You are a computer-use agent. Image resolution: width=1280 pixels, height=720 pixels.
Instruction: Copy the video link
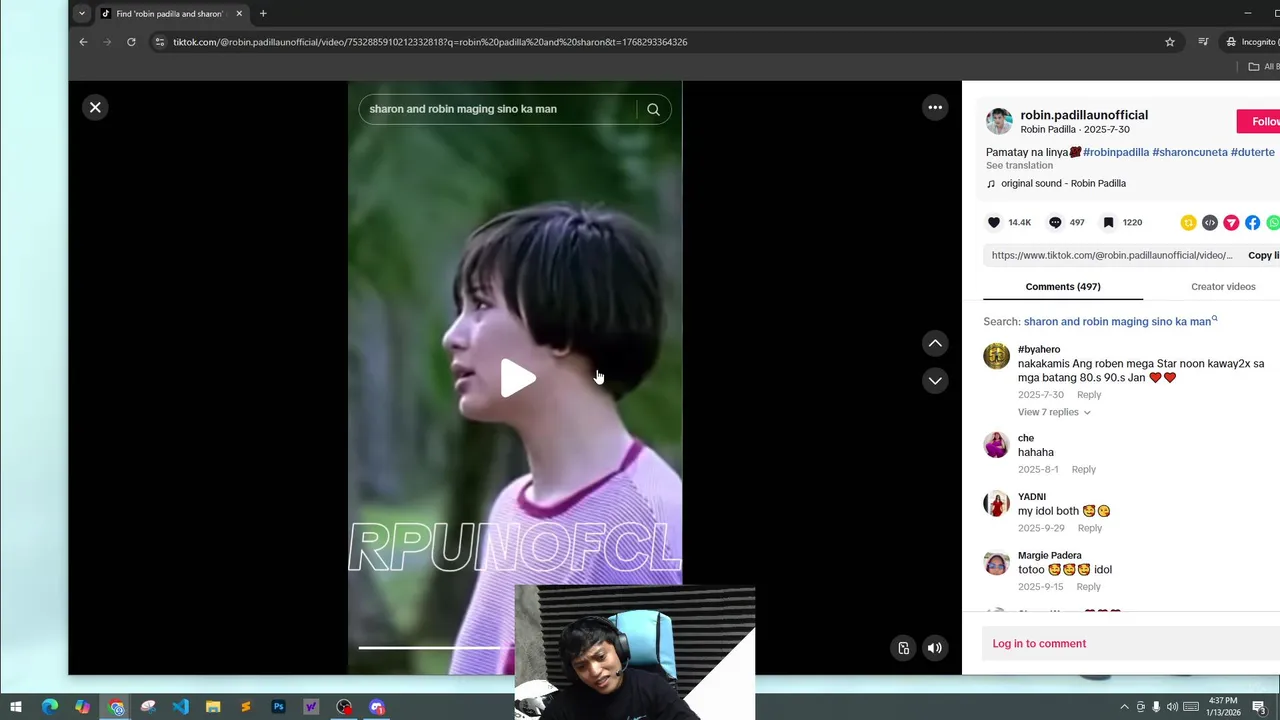tap(1263, 256)
